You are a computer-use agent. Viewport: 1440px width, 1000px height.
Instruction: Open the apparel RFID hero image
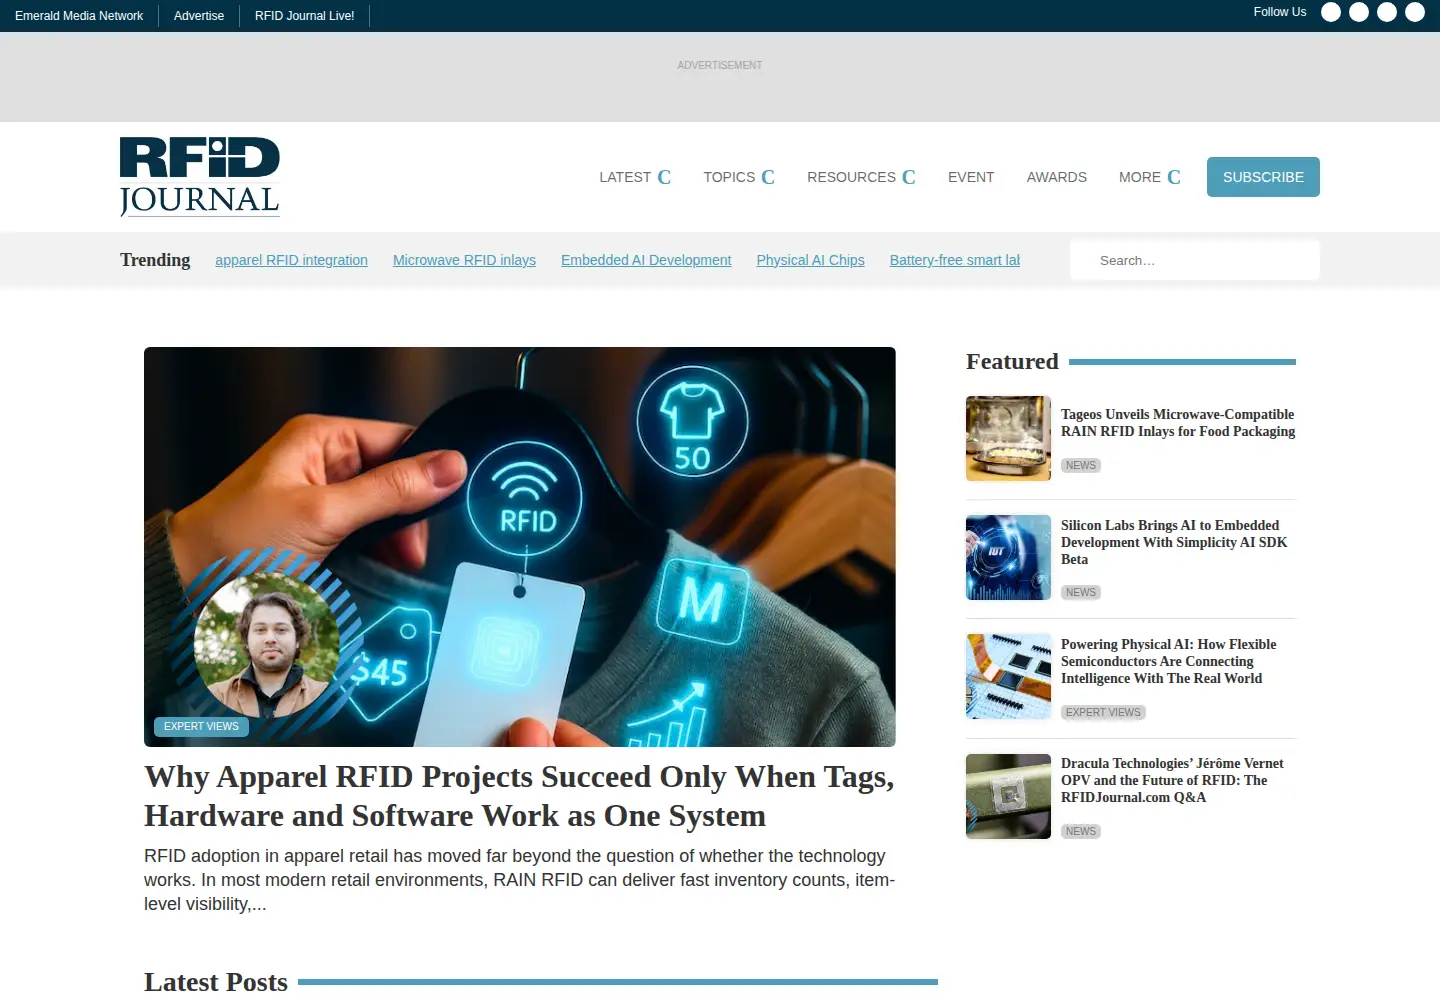(x=520, y=547)
